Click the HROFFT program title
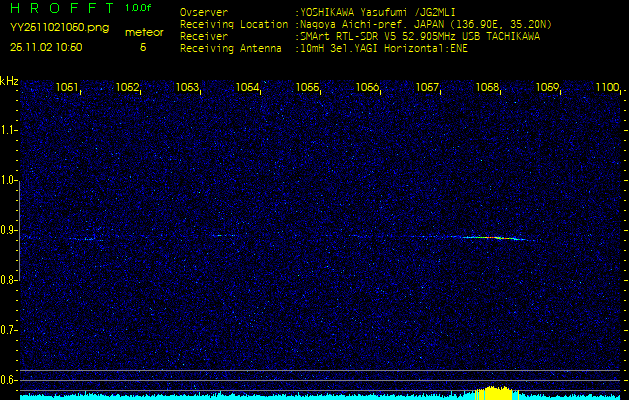 (63, 8)
